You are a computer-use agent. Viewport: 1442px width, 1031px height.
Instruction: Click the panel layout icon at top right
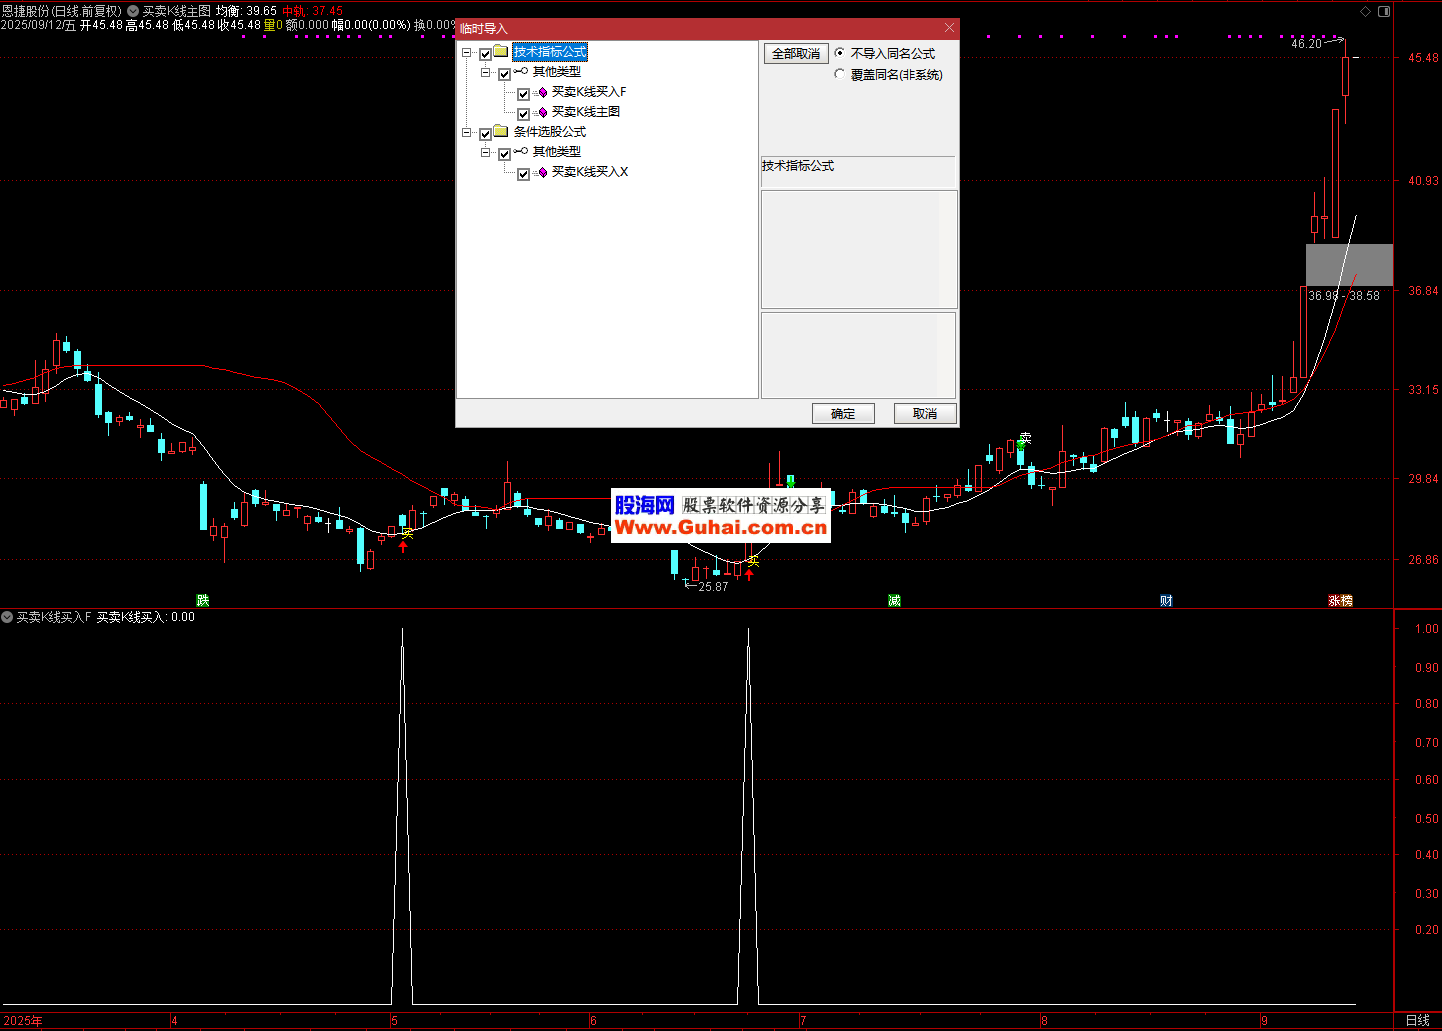(x=1384, y=11)
